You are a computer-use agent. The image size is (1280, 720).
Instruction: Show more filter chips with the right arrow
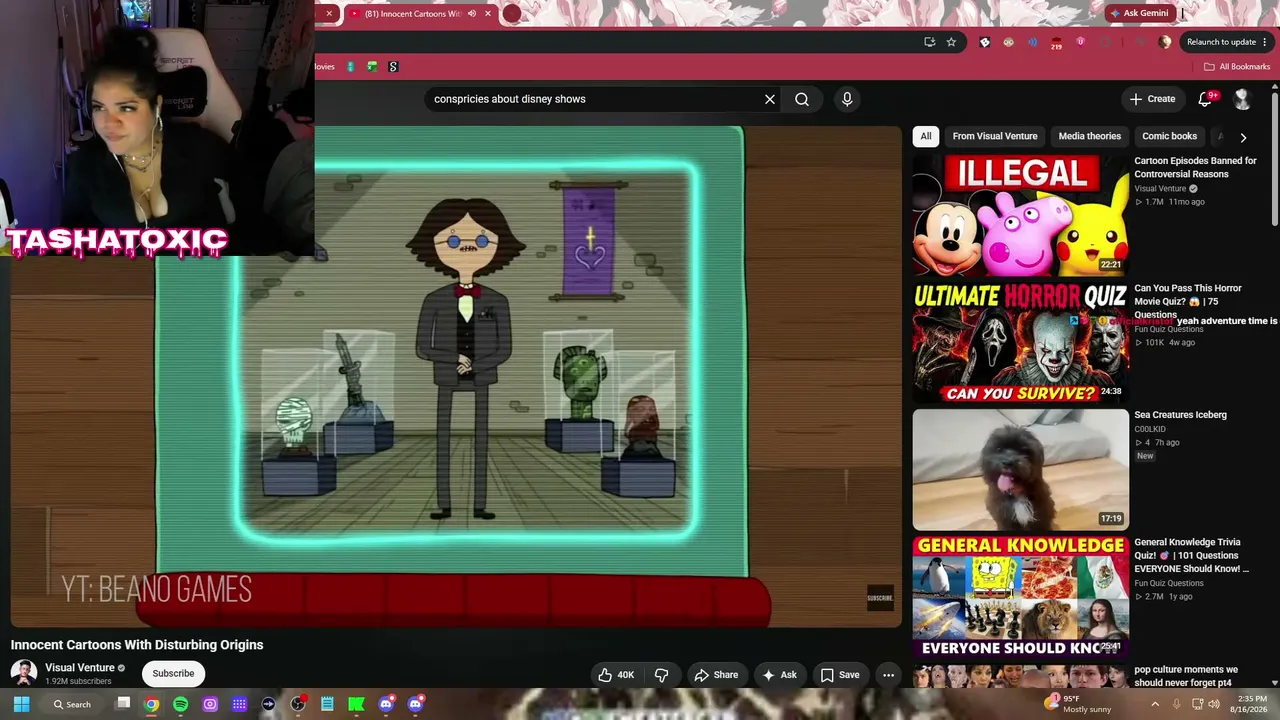pyautogui.click(x=1243, y=137)
